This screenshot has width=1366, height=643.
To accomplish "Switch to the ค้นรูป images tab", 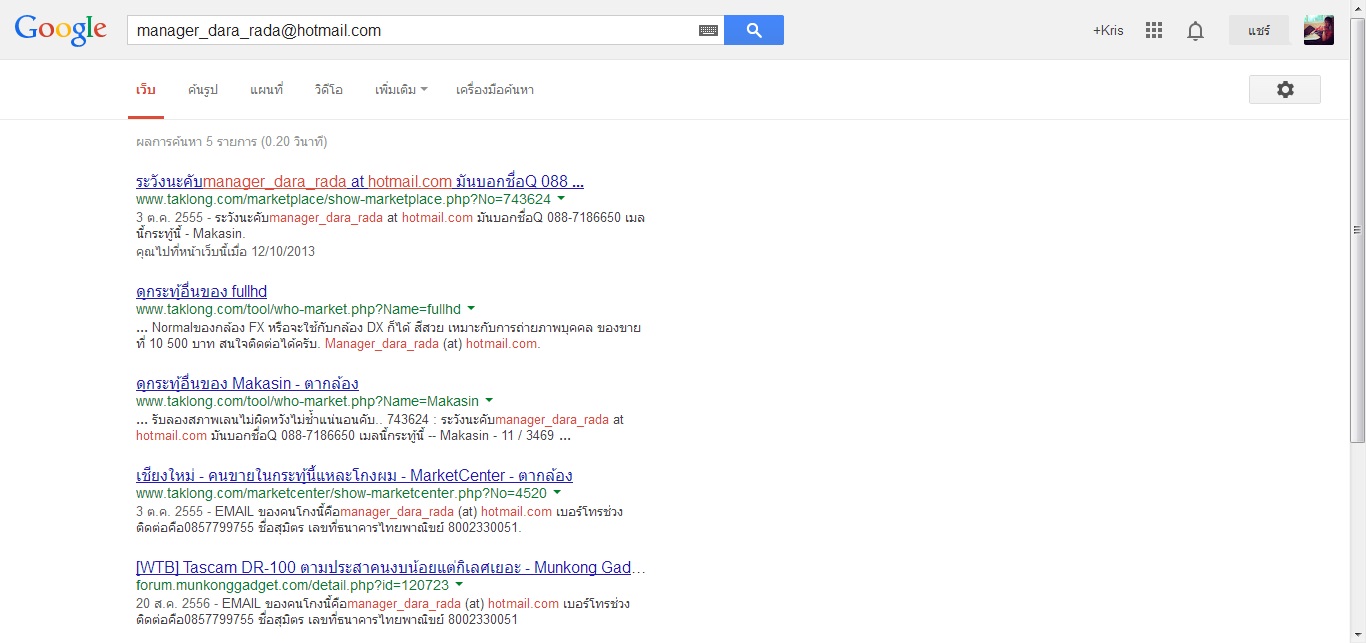I will coord(203,90).
